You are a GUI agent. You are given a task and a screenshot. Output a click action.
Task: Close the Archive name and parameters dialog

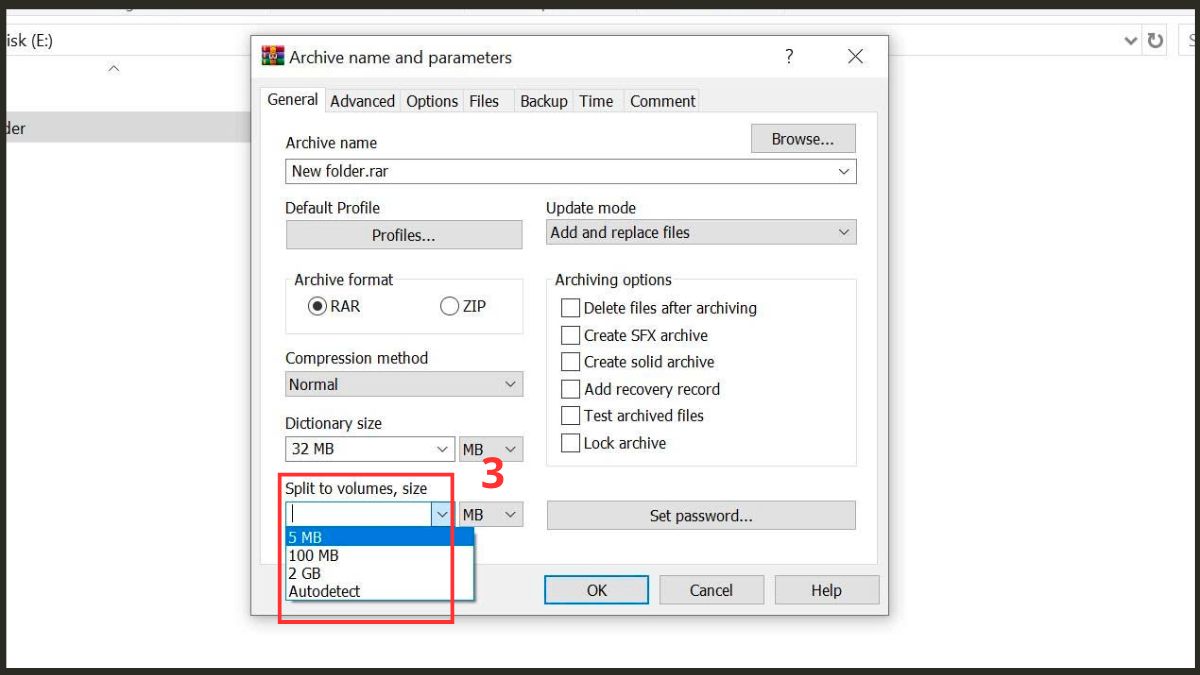click(855, 57)
